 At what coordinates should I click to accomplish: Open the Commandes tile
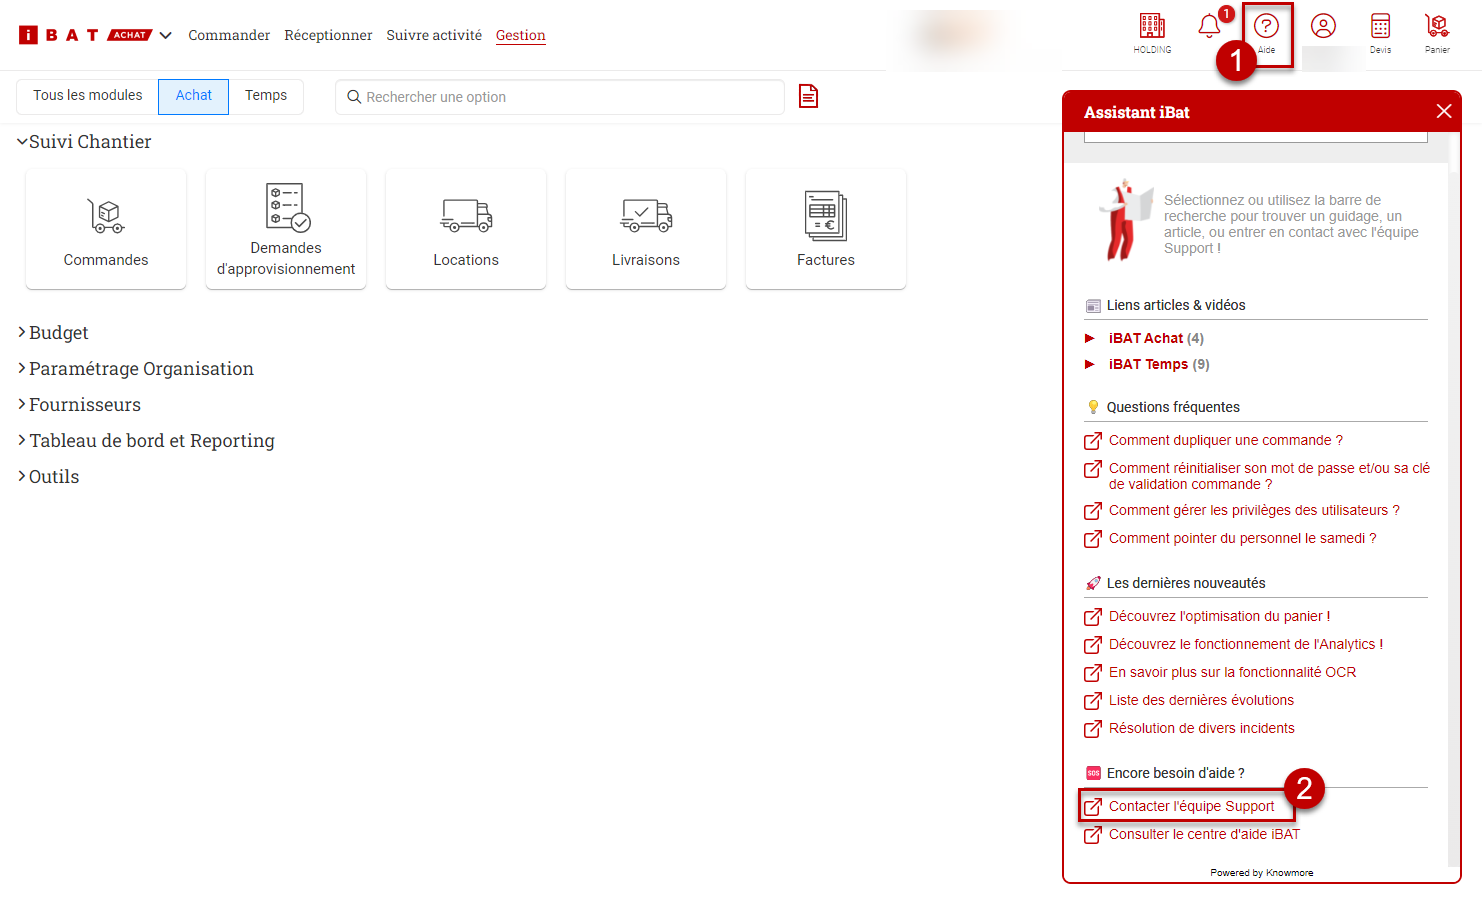[x=106, y=229]
